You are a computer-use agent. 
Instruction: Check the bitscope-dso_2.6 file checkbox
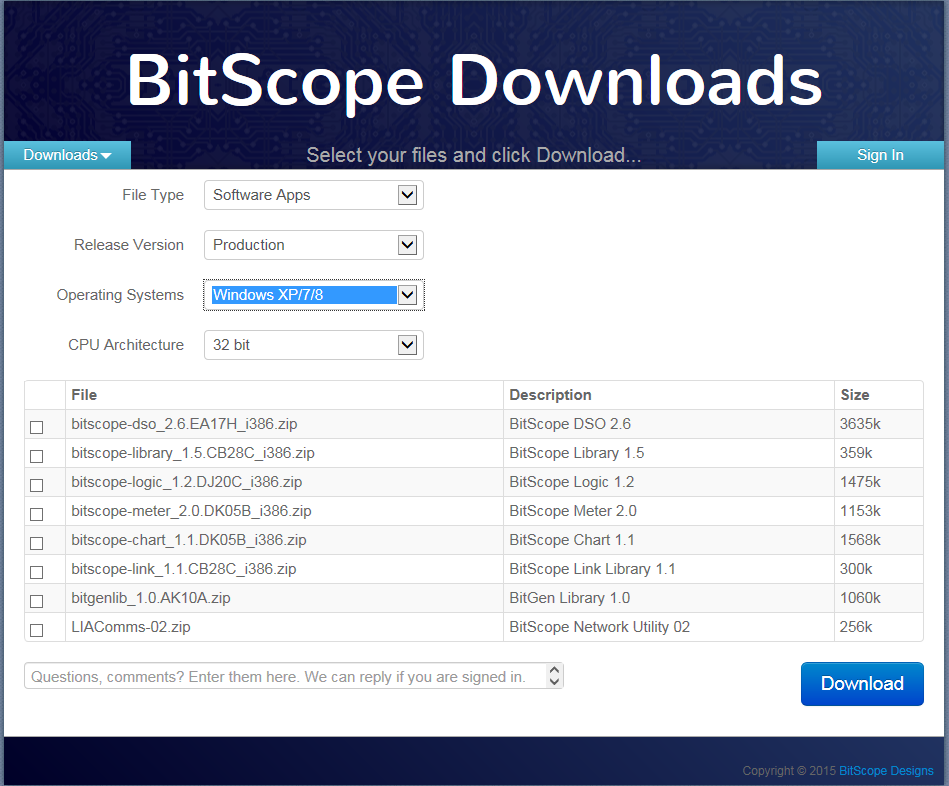(36, 427)
